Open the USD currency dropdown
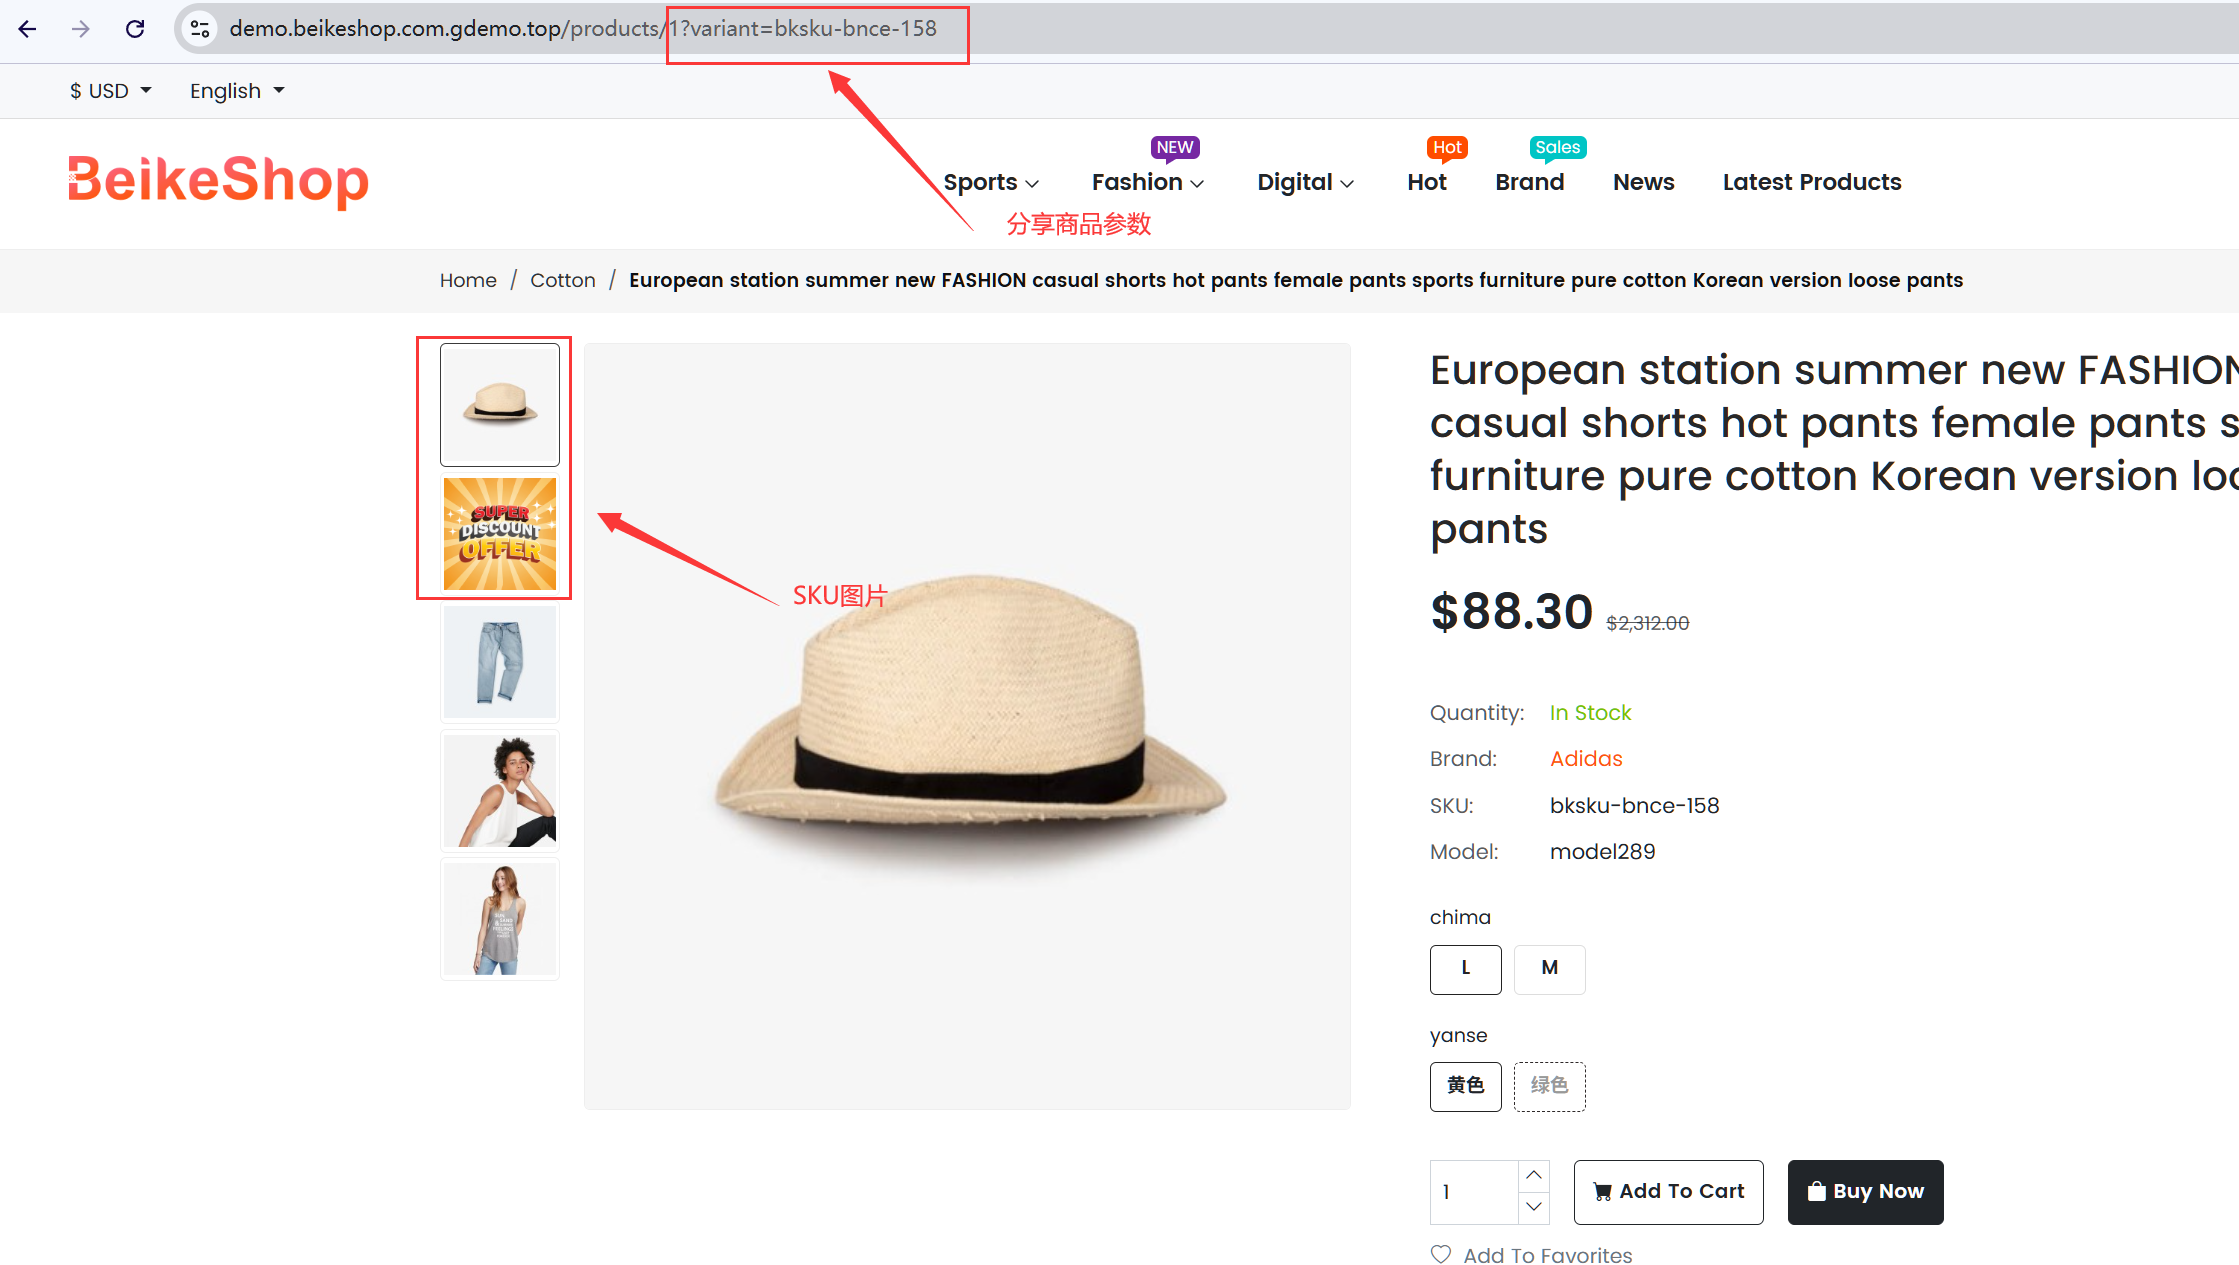The image size is (2239, 1265). (110, 91)
